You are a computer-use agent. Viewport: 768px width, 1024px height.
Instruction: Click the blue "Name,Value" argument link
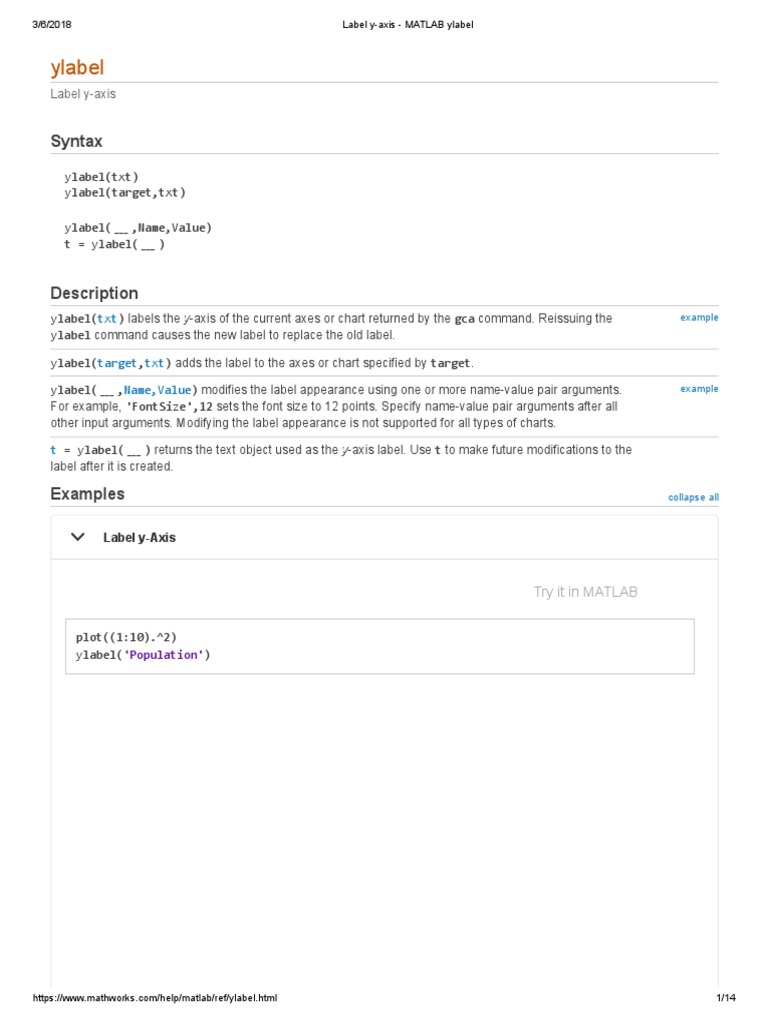[x=158, y=390]
